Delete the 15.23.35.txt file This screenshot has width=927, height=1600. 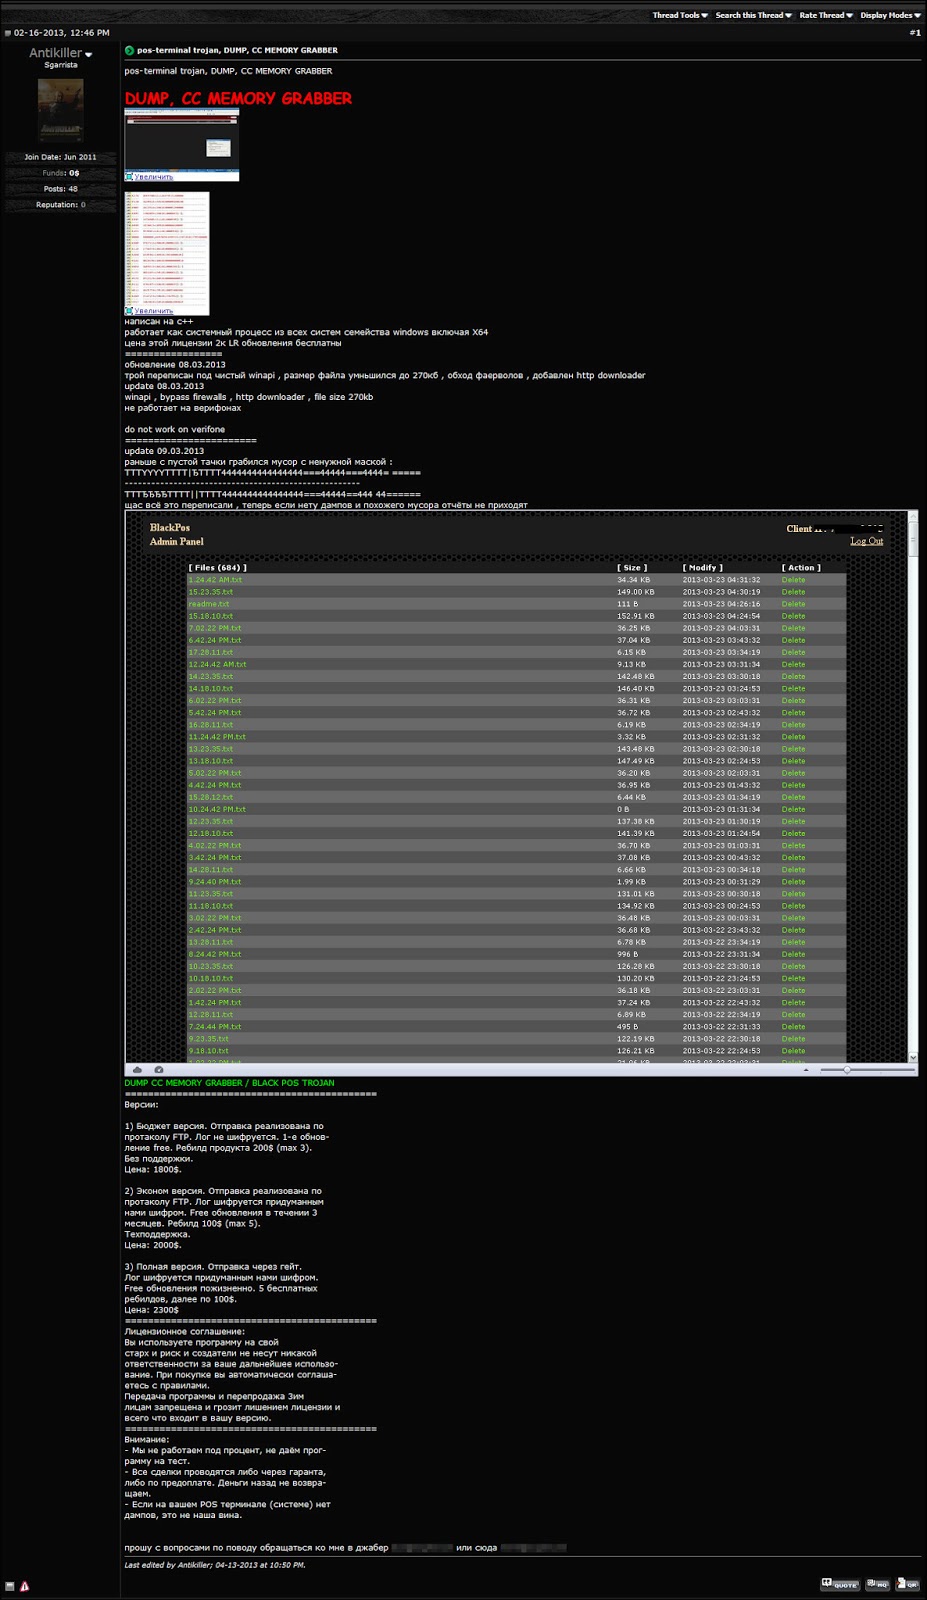tap(793, 592)
